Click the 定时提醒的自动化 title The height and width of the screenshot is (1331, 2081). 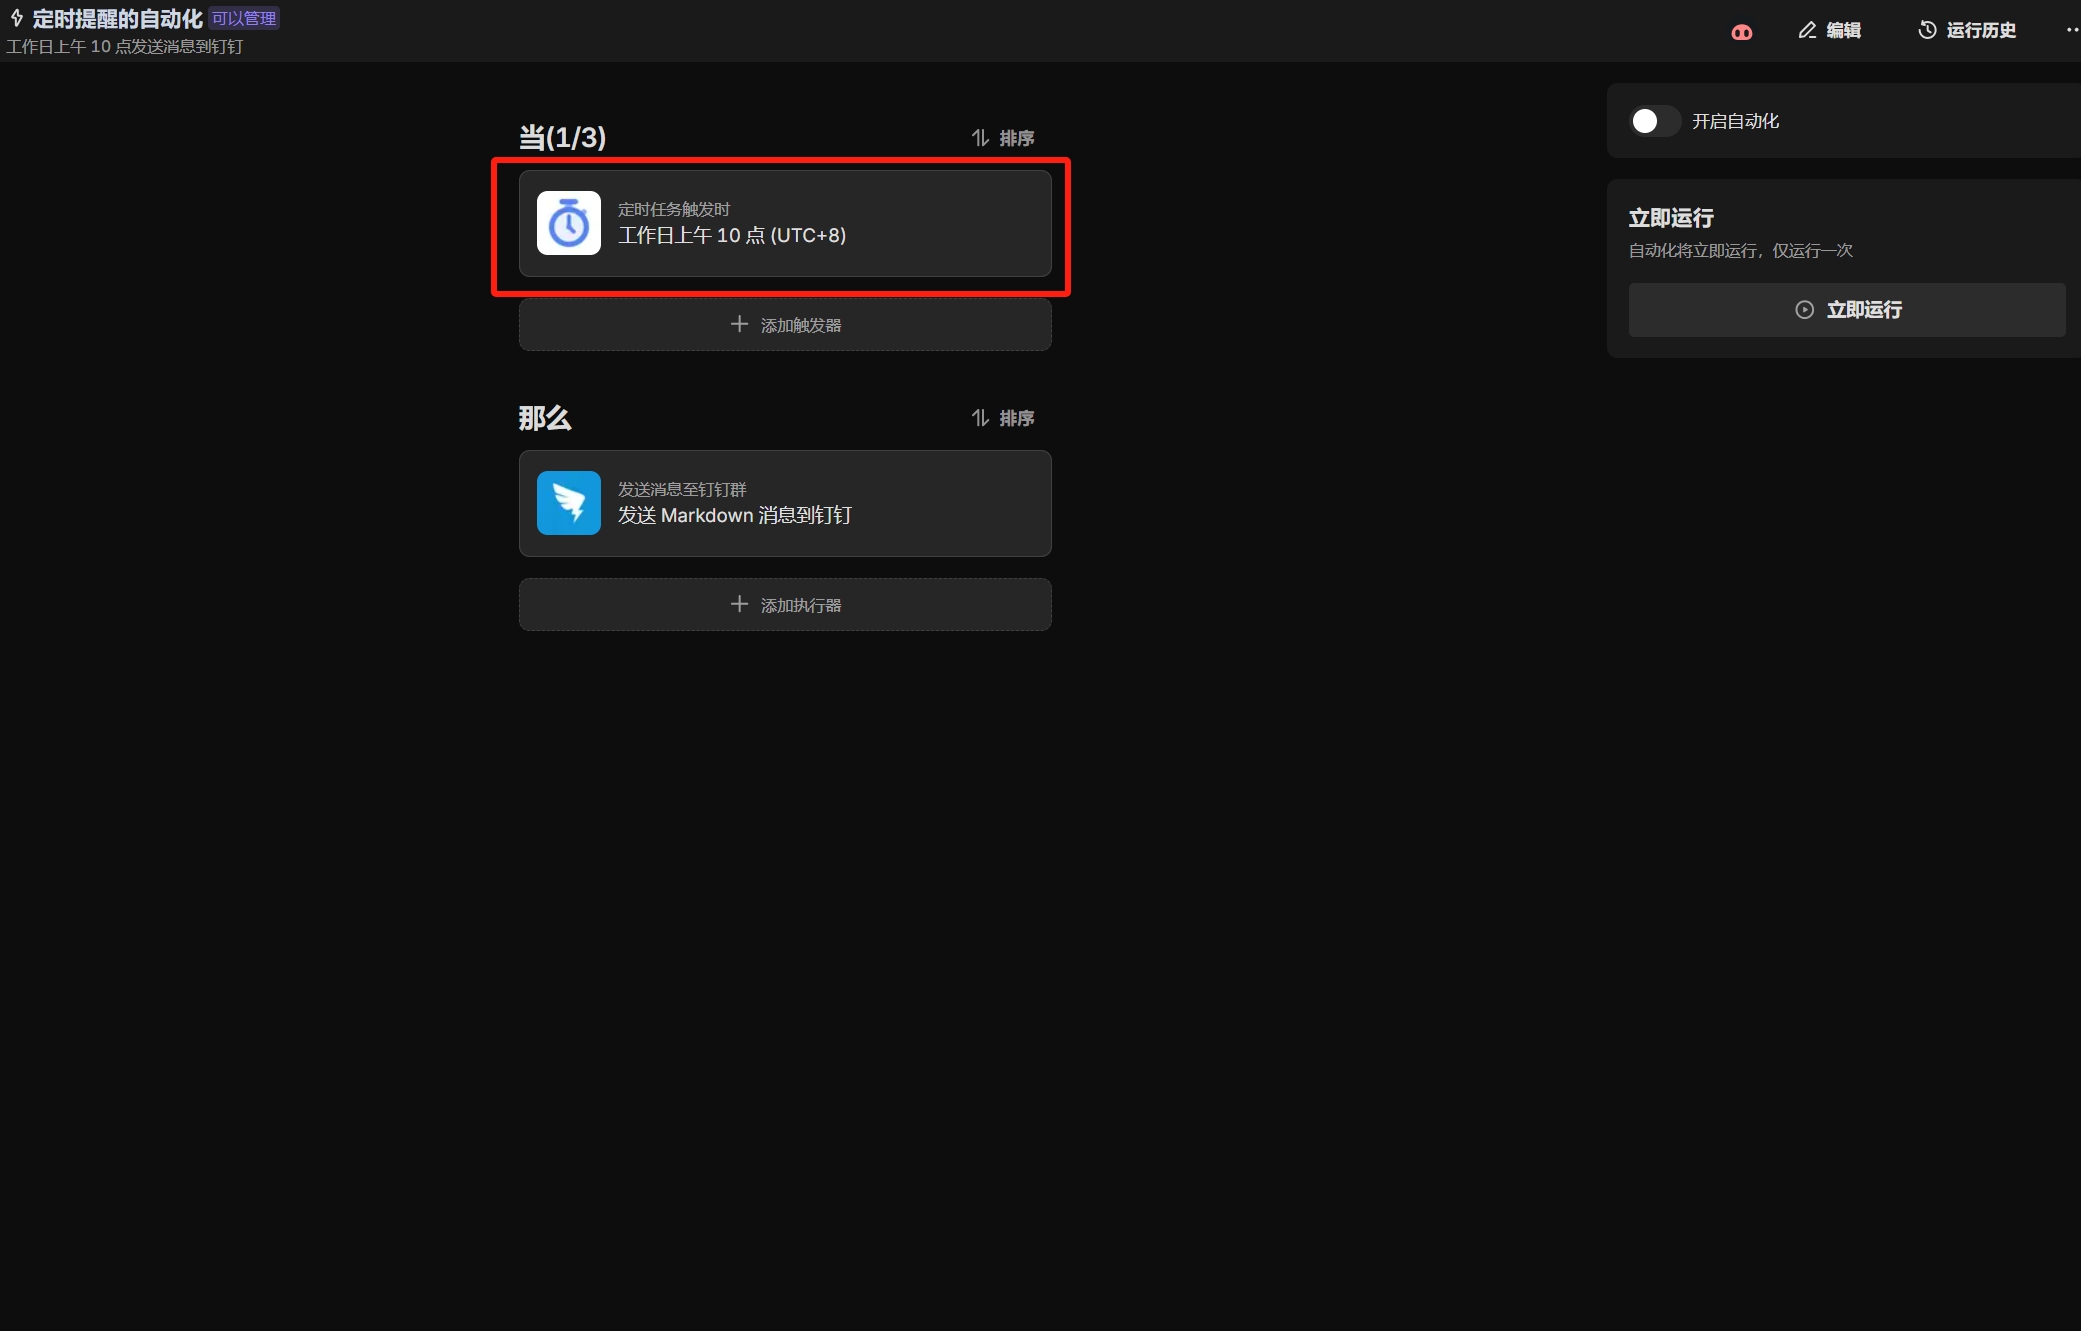click(x=118, y=18)
